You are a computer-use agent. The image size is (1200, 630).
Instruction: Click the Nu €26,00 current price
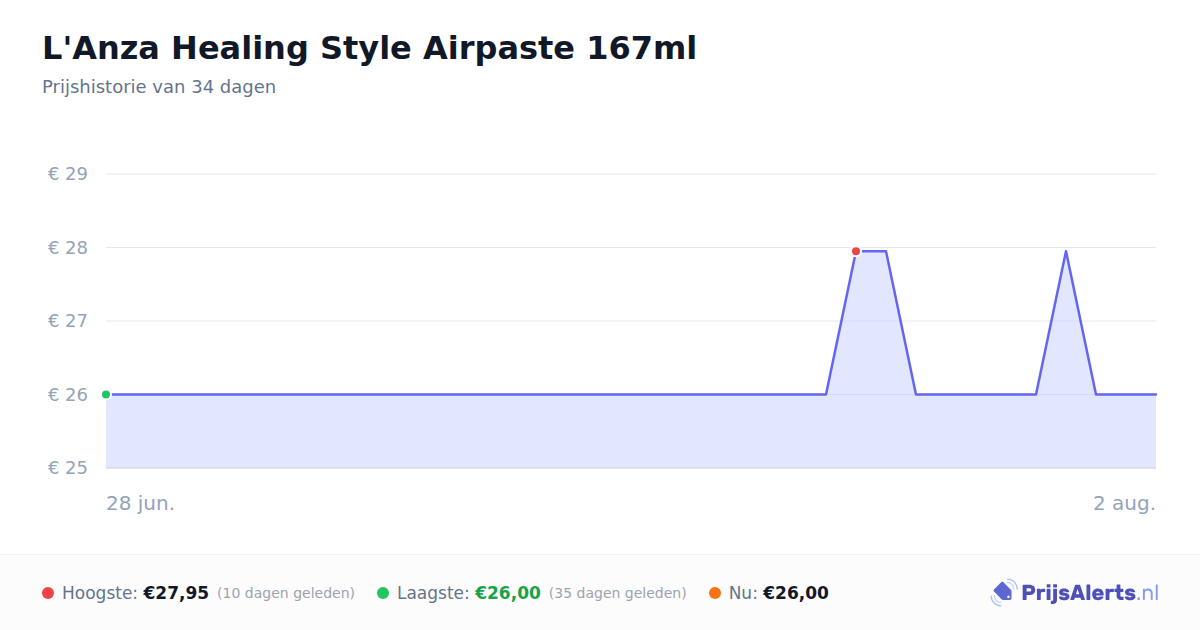pos(796,593)
